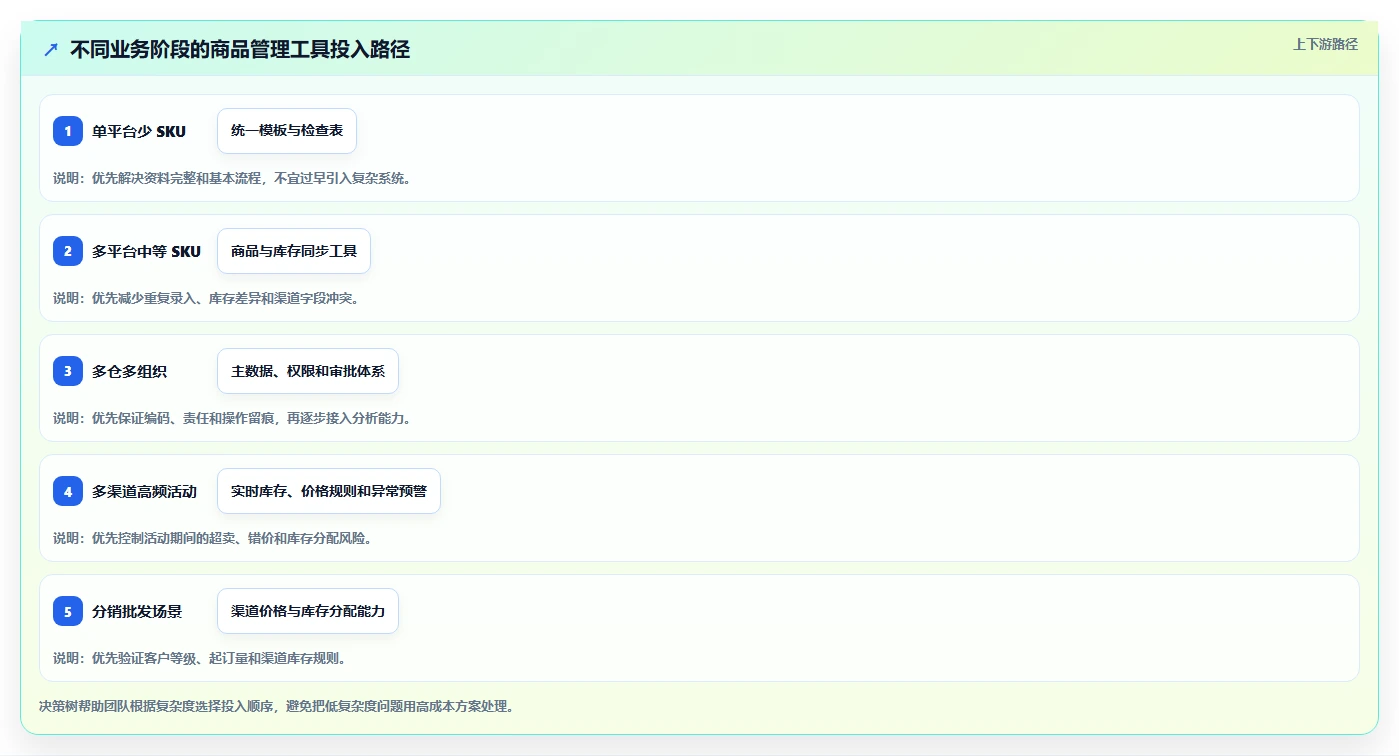Click step number 2 badge
This screenshot has width=1399, height=756.
click(68, 251)
